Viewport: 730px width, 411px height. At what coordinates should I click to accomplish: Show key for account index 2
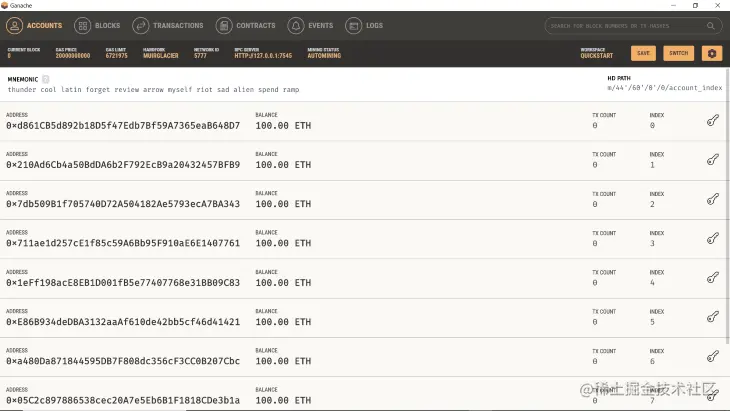(713, 199)
